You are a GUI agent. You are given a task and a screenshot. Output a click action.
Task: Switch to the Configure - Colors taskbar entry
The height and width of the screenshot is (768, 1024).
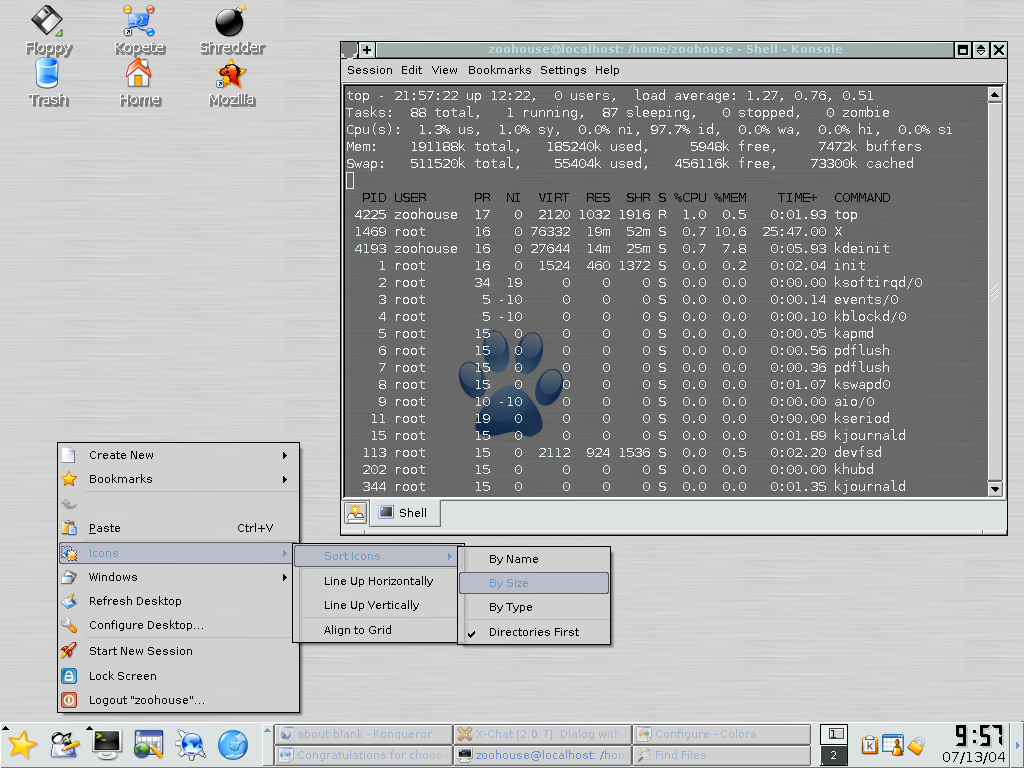point(722,734)
